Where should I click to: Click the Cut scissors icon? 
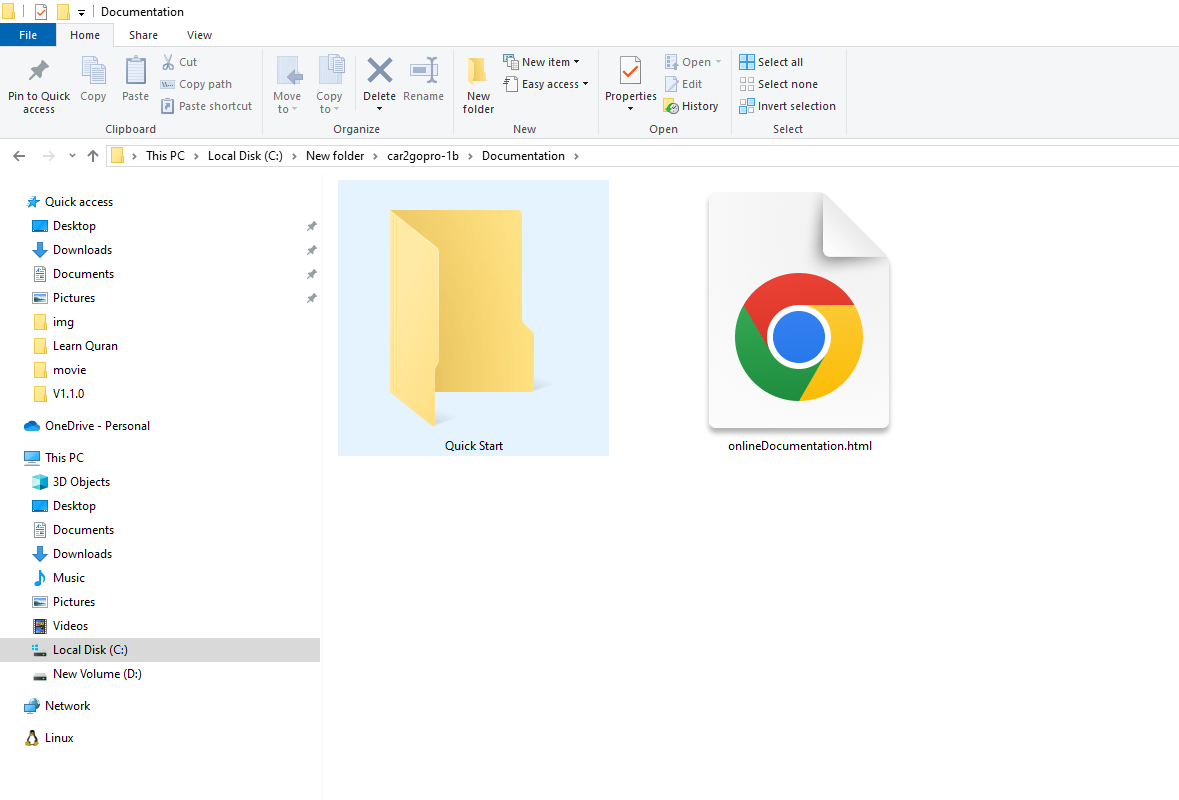coord(168,62)
